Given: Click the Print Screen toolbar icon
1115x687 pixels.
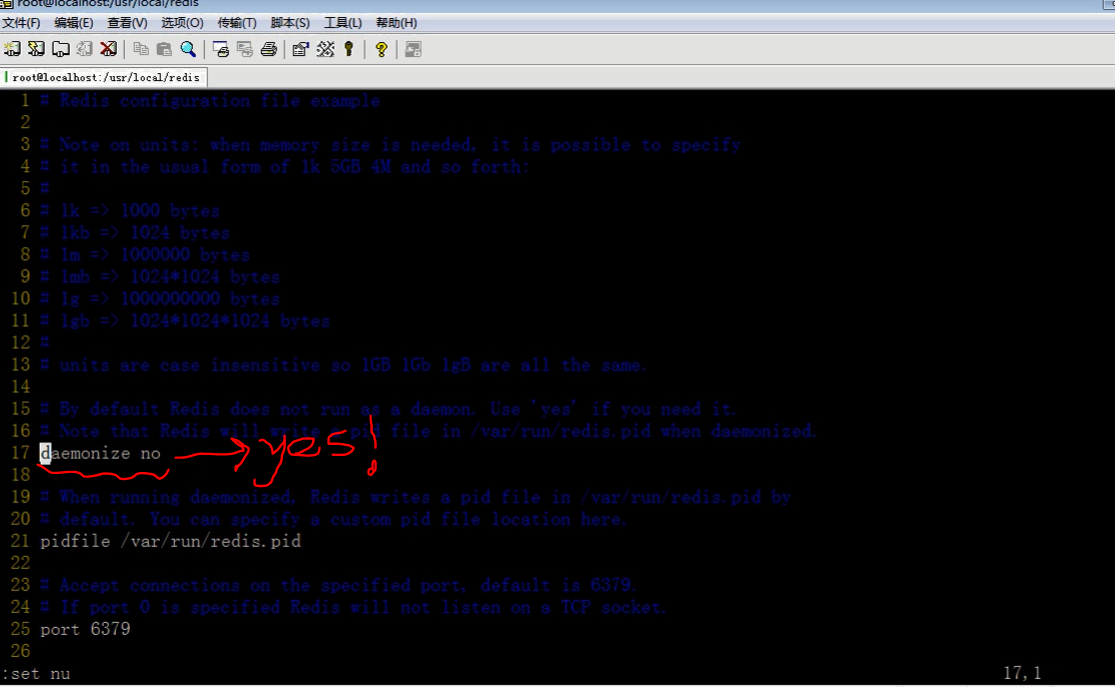Looking at the screenshot, I should click(x=220, y=49).
